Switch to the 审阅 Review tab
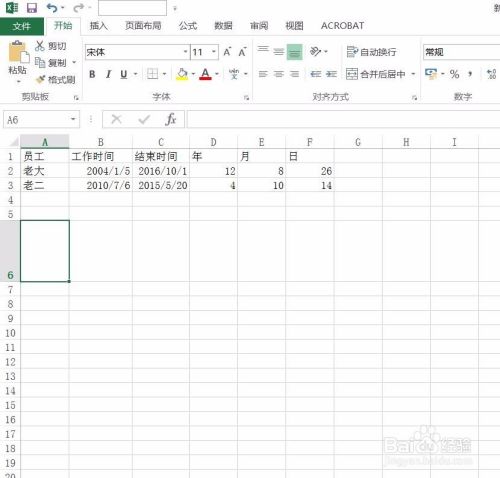500x478 pixels. click(259, 26)
